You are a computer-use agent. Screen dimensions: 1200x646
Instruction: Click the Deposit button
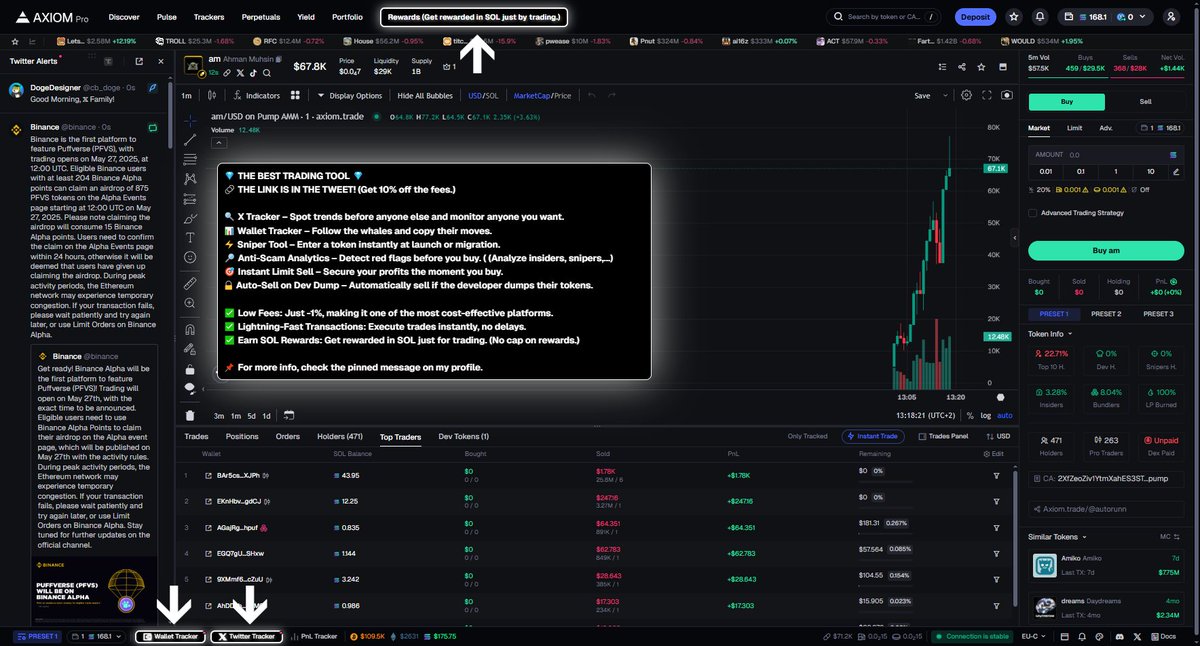[974, 17]
